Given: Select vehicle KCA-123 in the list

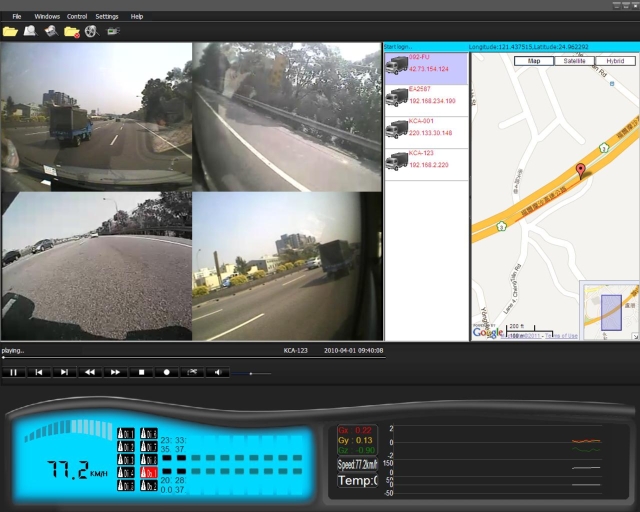Looking at the screenshot, I should pyautogui.click(x=426, y=159).
